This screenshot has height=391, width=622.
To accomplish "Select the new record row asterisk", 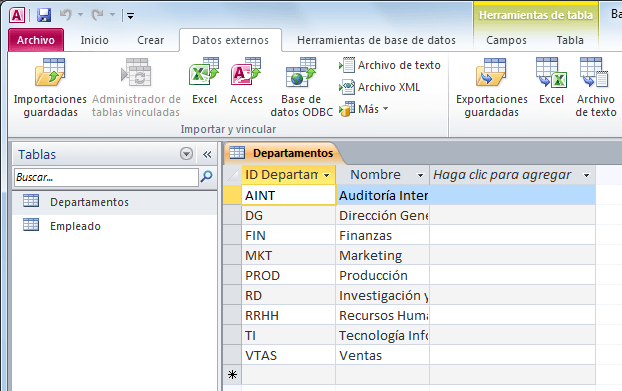I will pos(232,375).
